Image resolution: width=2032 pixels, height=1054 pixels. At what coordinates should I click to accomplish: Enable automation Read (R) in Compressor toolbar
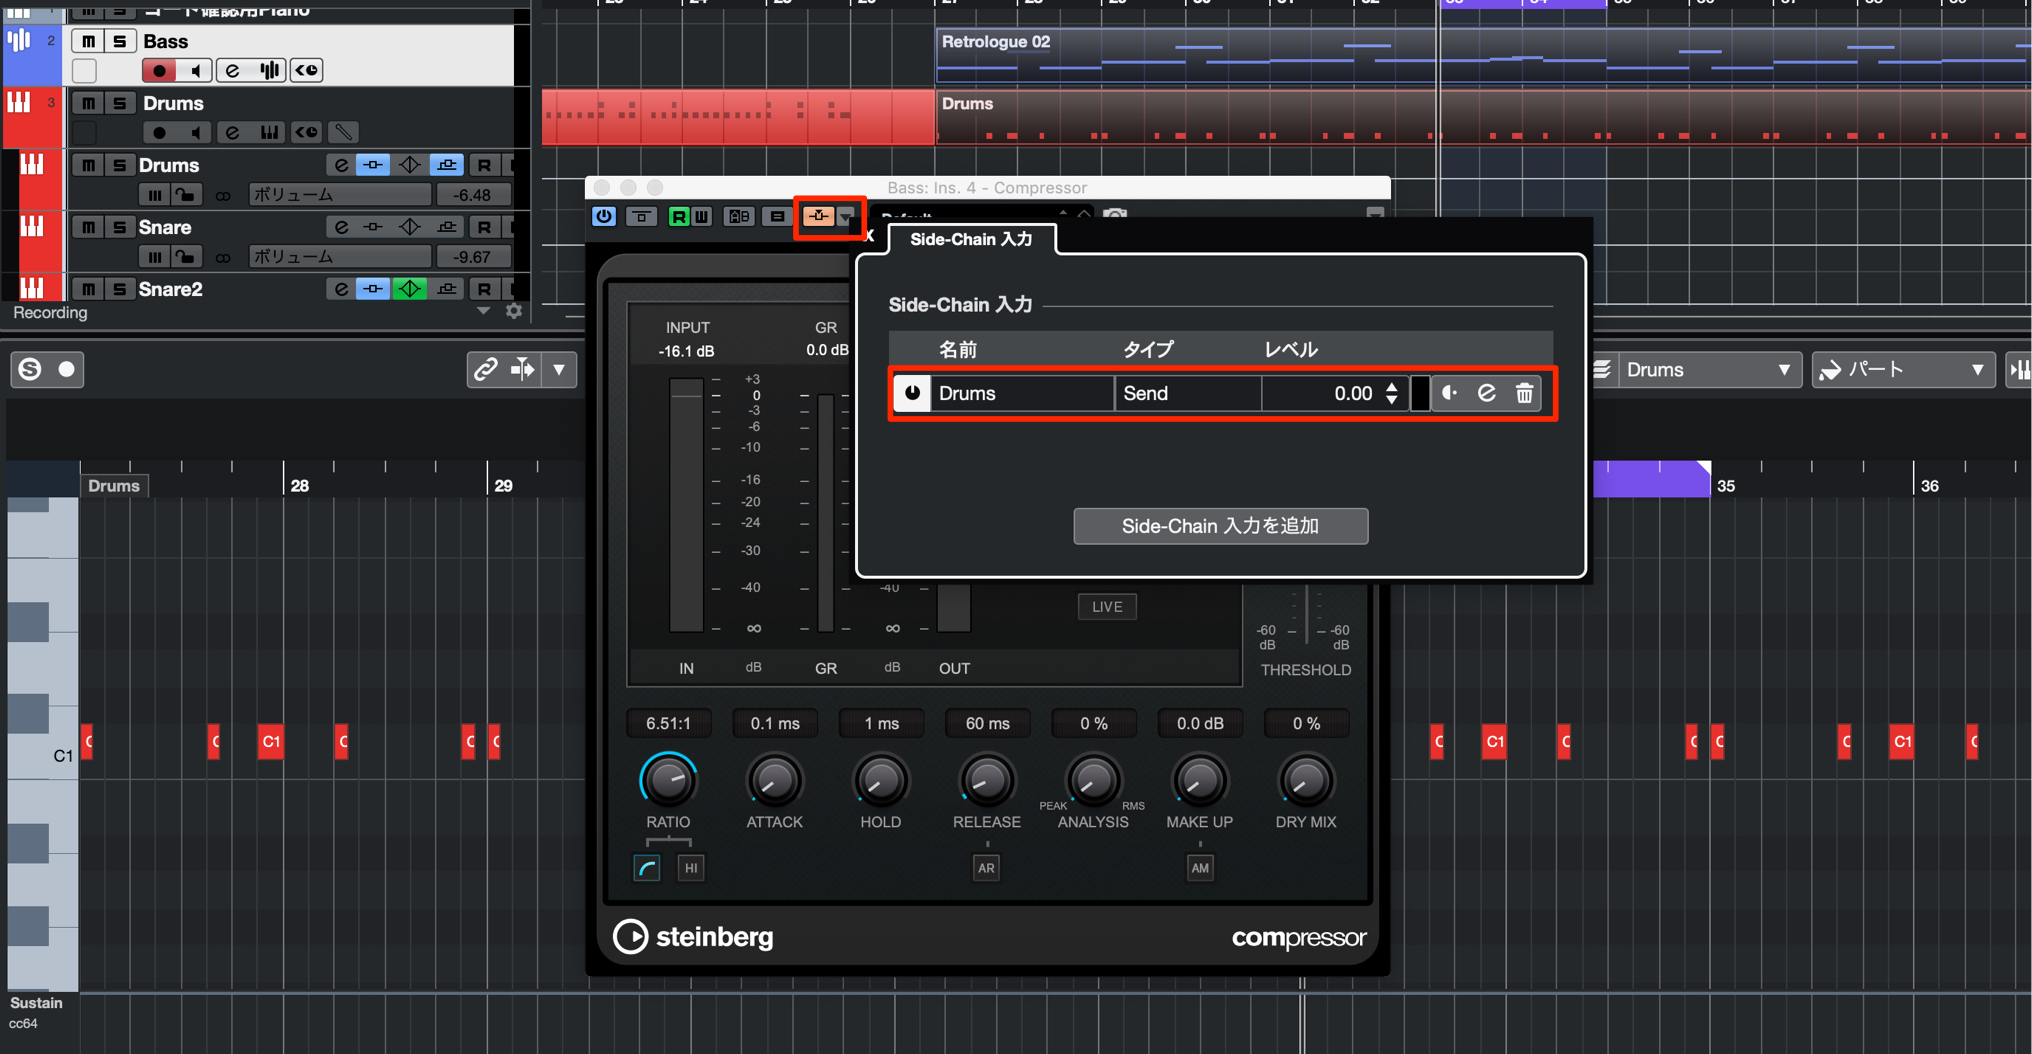click(x=679, y=216)
